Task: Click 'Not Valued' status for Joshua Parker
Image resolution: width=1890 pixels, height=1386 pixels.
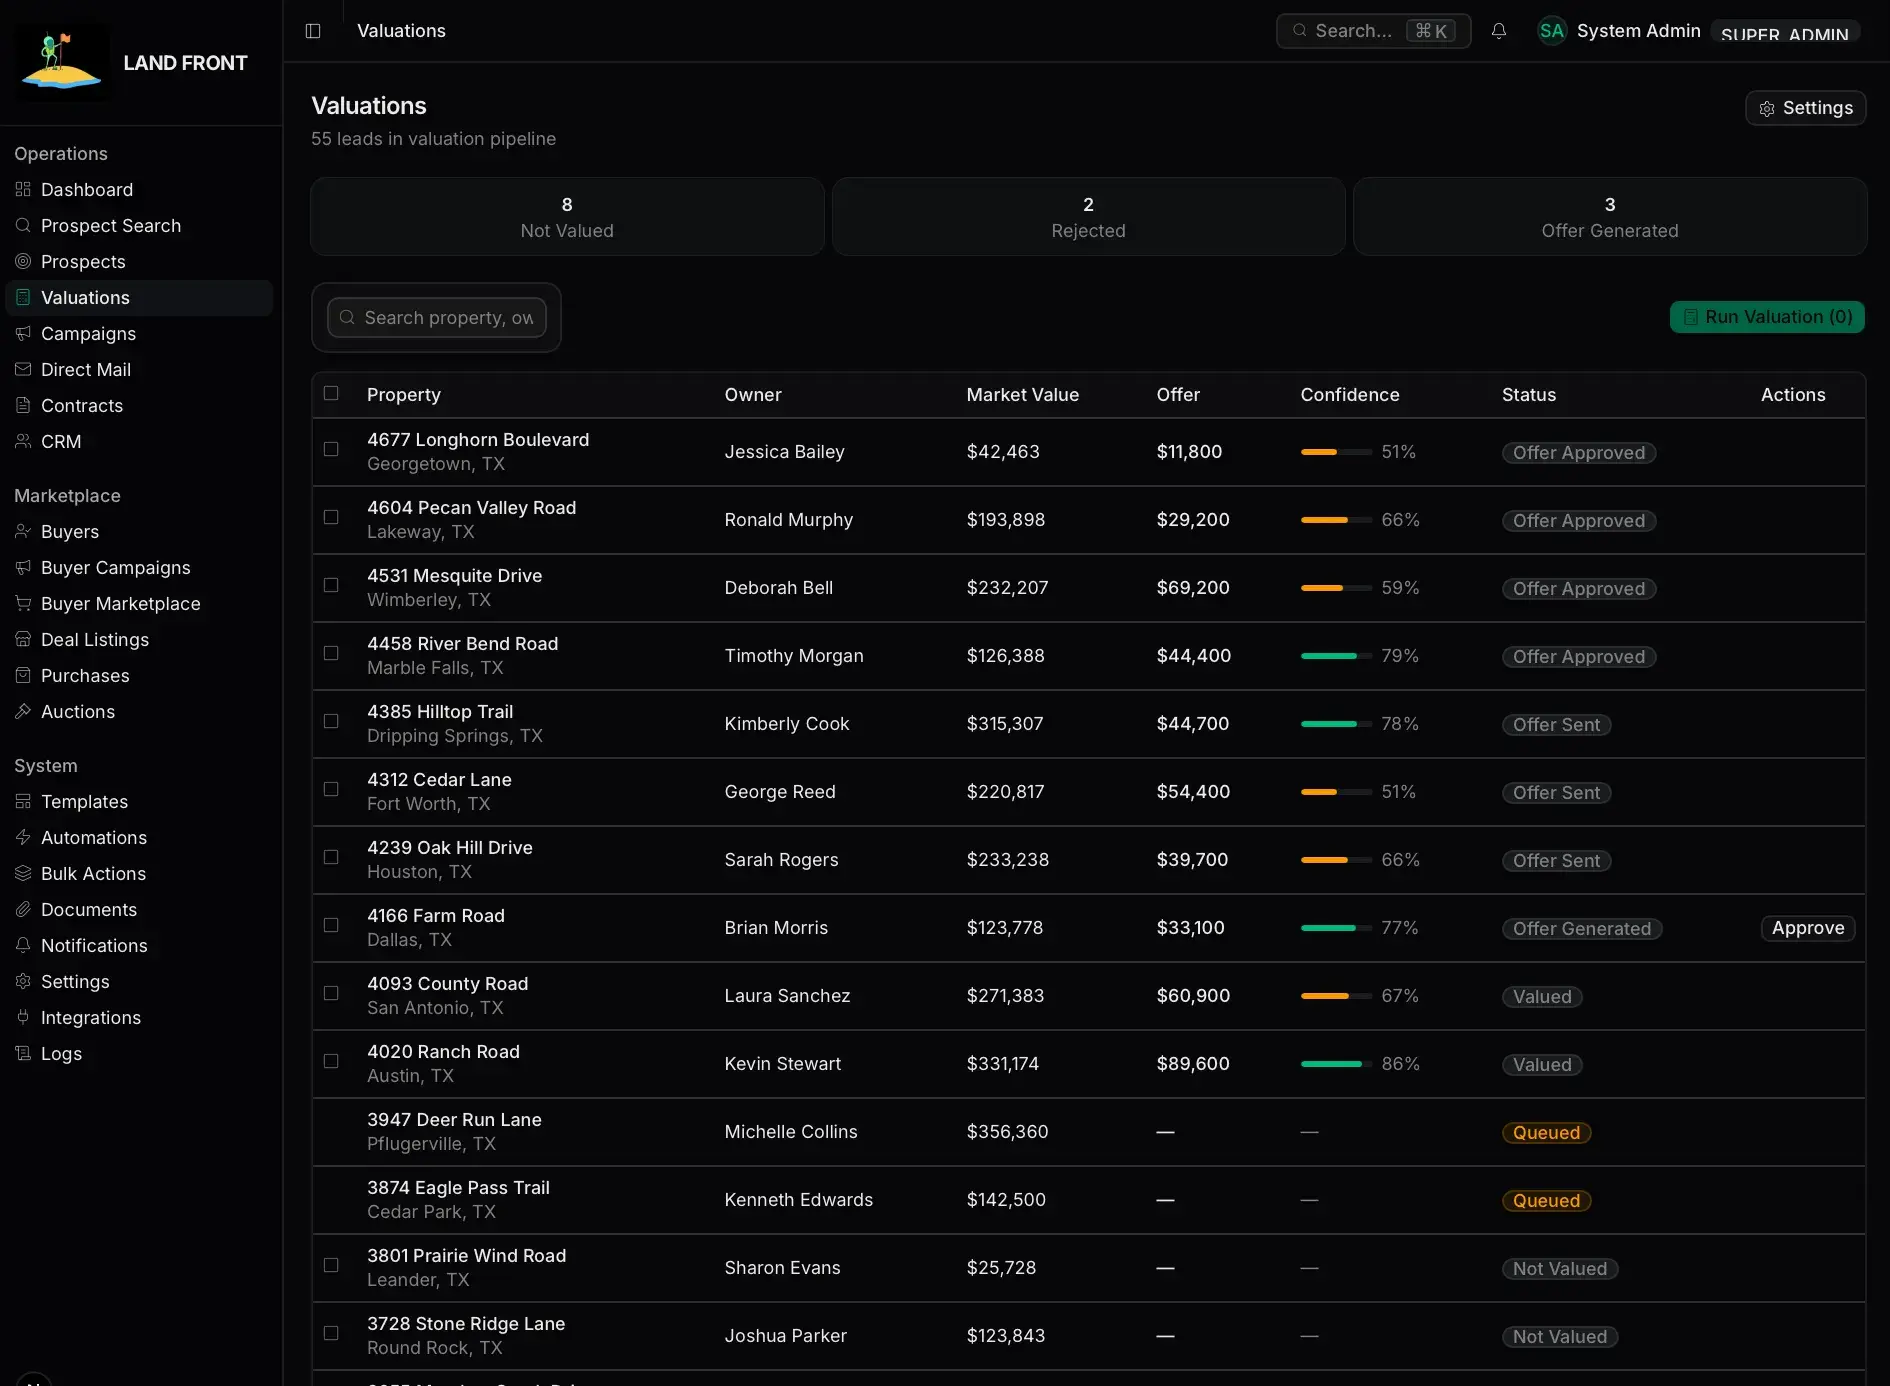Action: pos(1559,1337)
